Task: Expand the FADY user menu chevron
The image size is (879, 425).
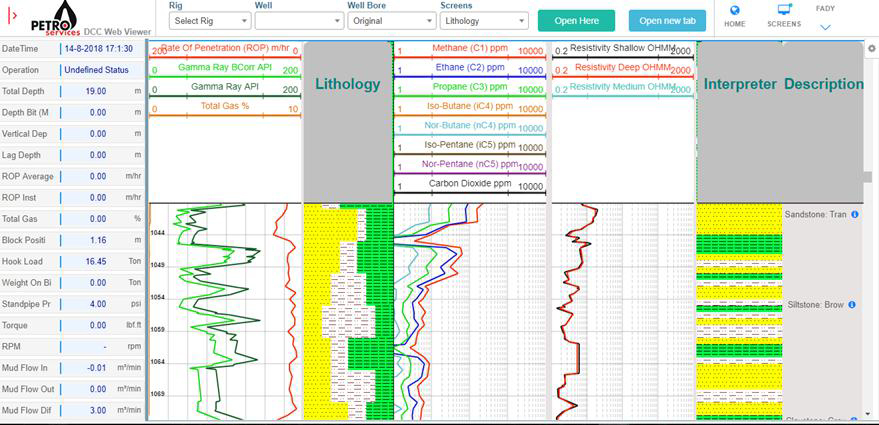Action: pyautogui.click(x=825, y=27)
